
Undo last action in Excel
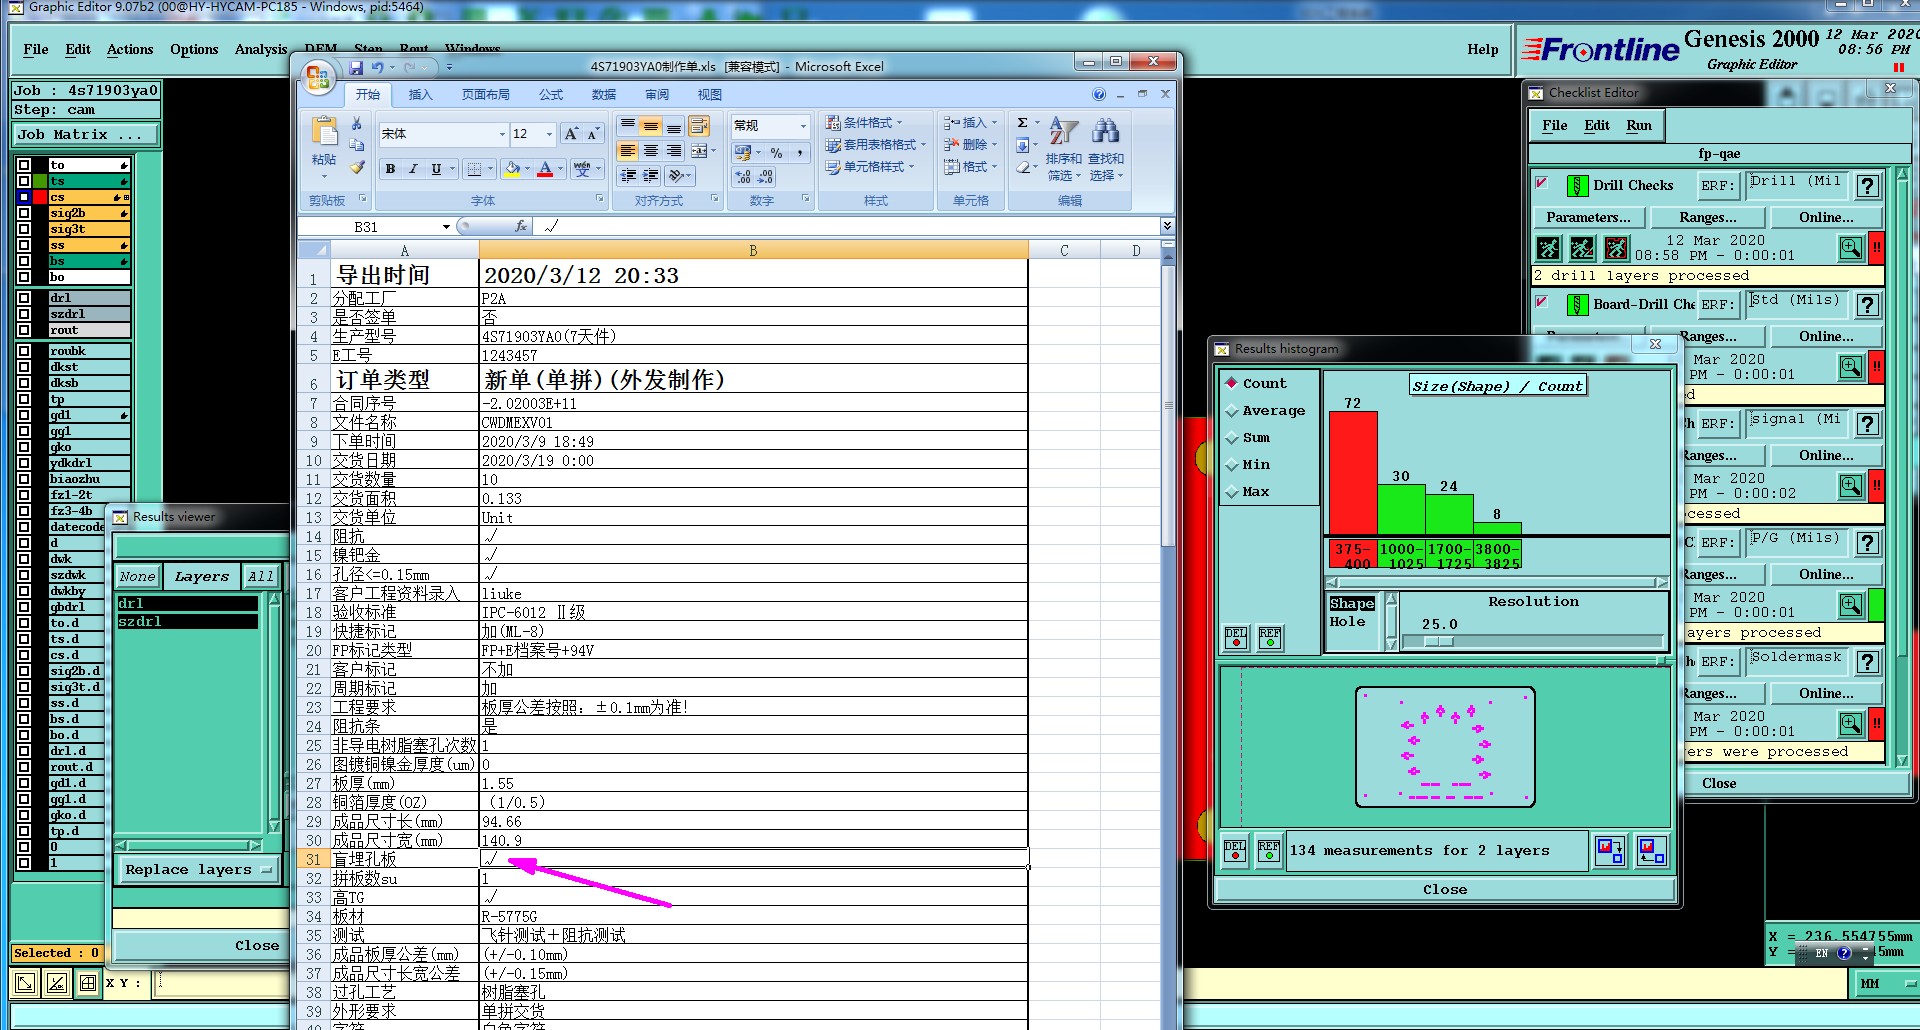(x=377, y=67)
